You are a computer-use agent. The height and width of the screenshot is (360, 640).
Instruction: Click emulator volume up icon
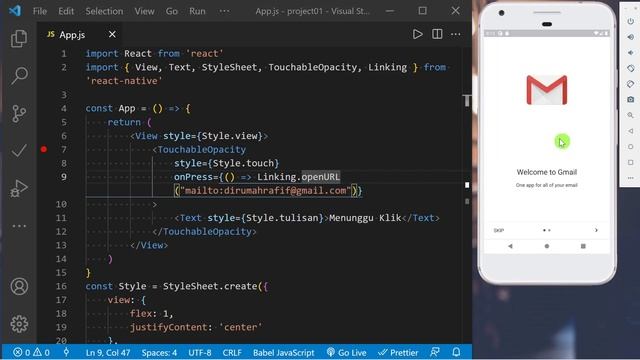(x=631, y=37)
